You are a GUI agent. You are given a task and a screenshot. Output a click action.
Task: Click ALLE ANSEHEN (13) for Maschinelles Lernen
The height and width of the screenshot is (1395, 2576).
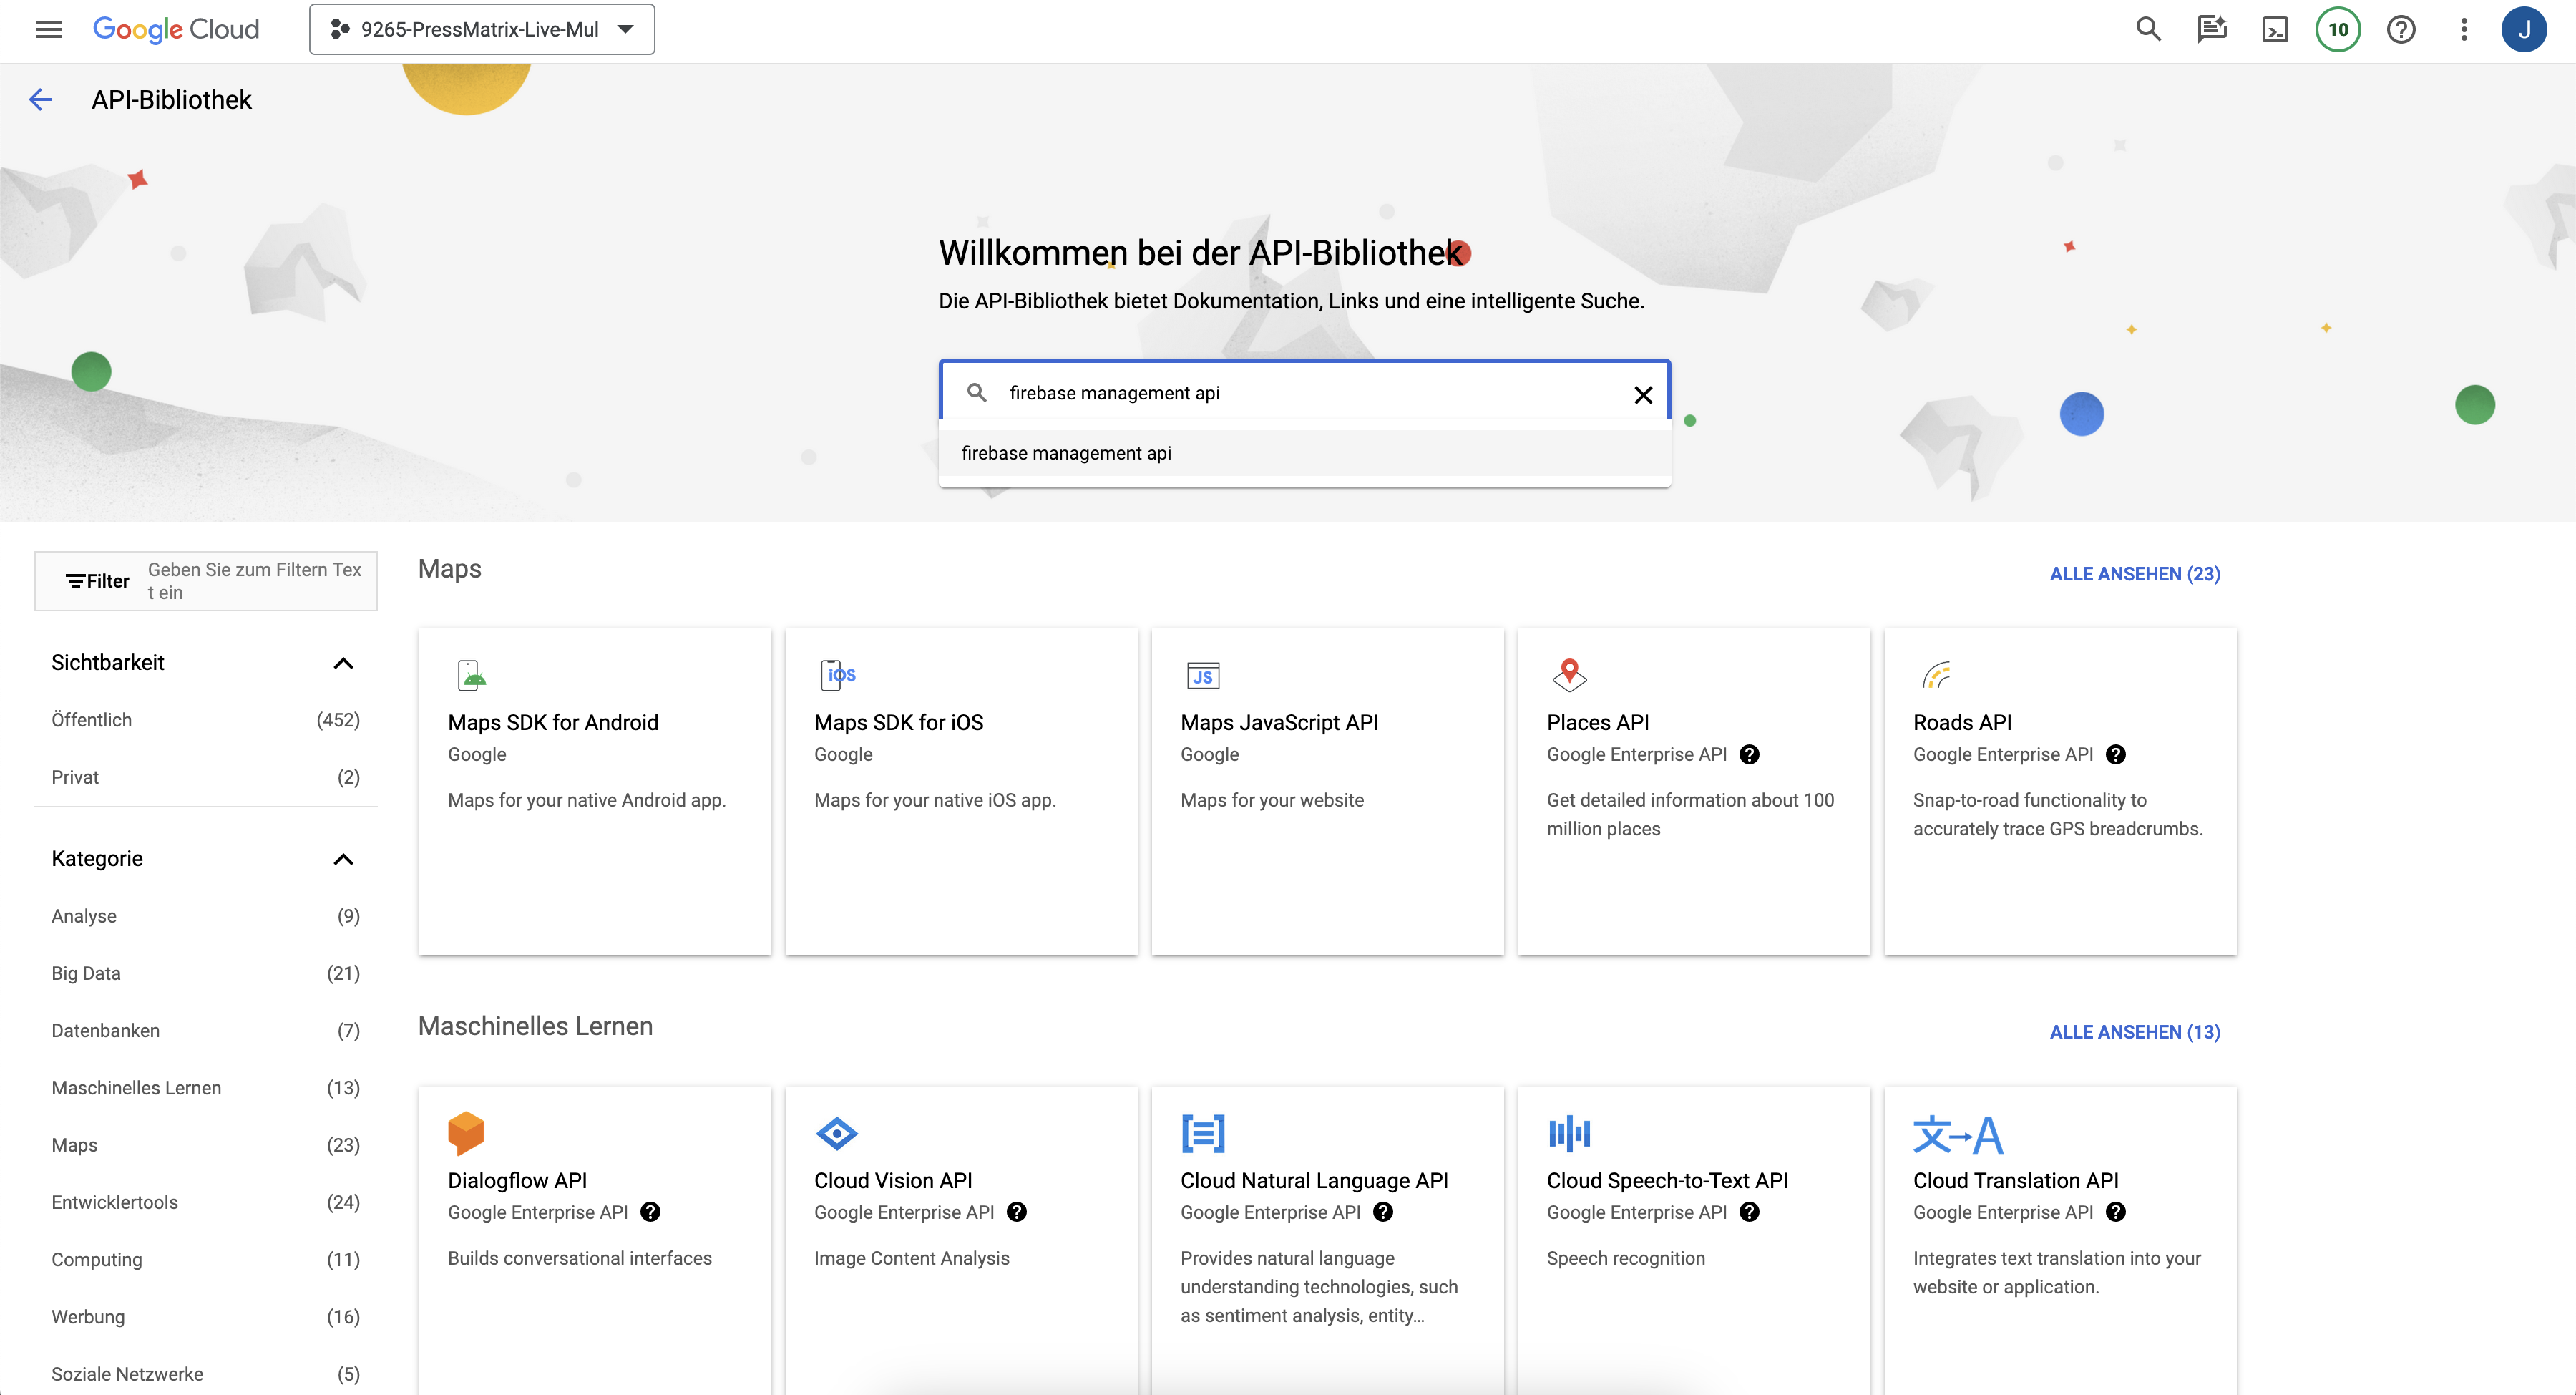coord(2134,1032)
